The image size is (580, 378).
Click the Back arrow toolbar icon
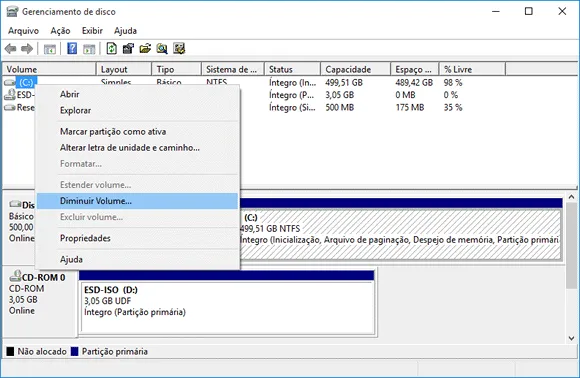pos(10,48)
